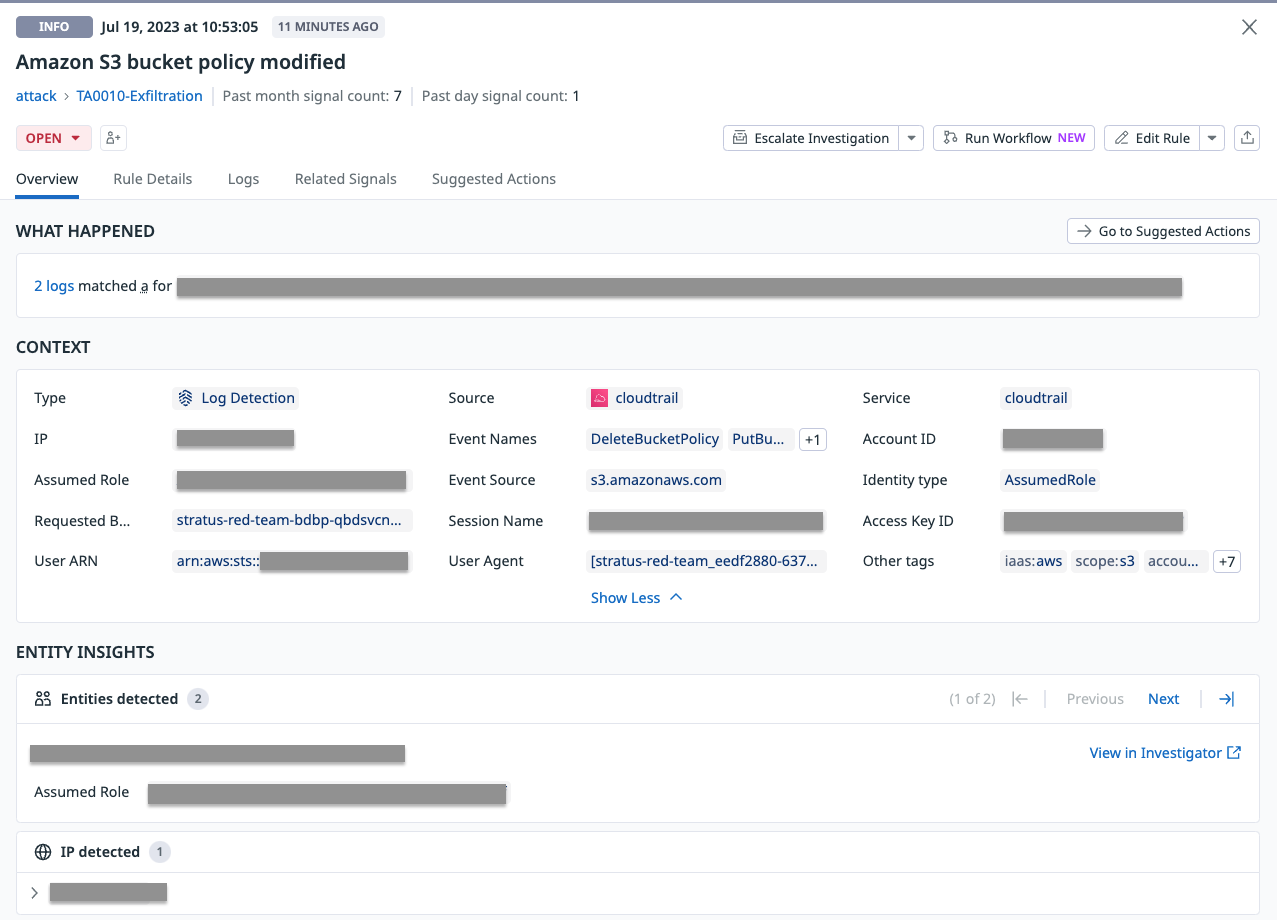1277x920 pixels.
Task: Click the export signal icon at top right
Action: point(1246,137)
